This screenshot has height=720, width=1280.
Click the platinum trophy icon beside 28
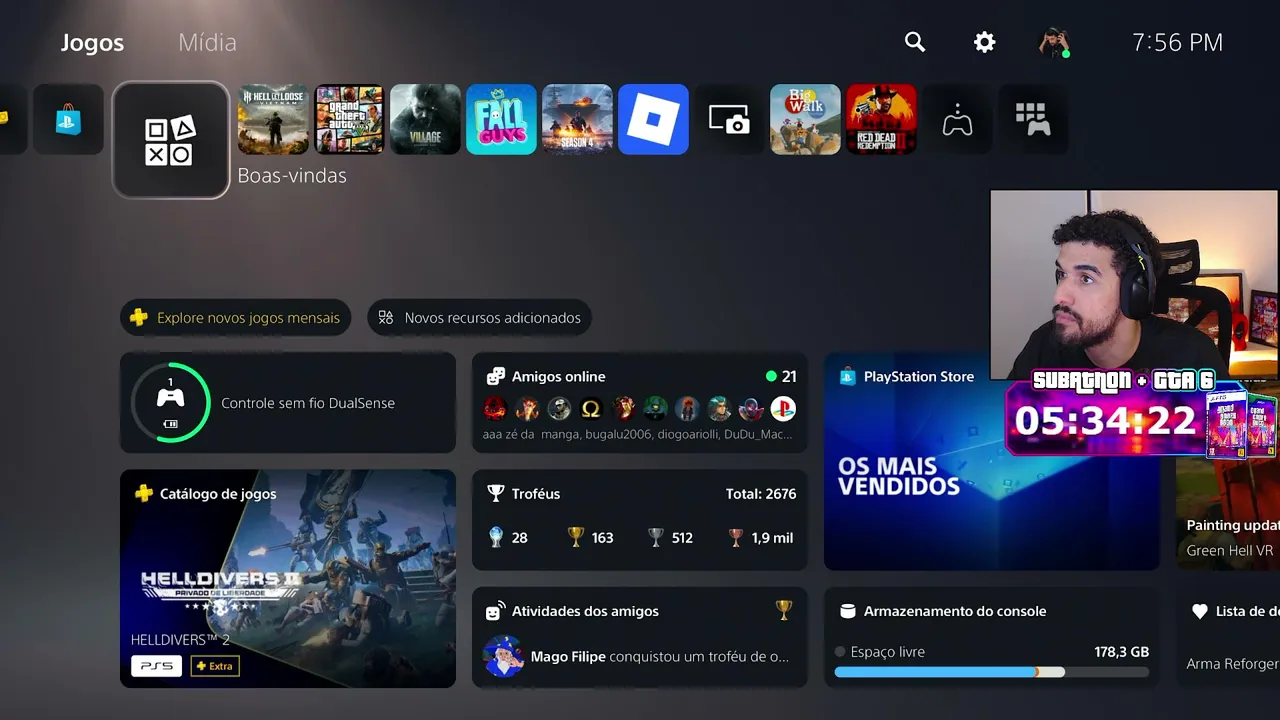coord(495,537)
